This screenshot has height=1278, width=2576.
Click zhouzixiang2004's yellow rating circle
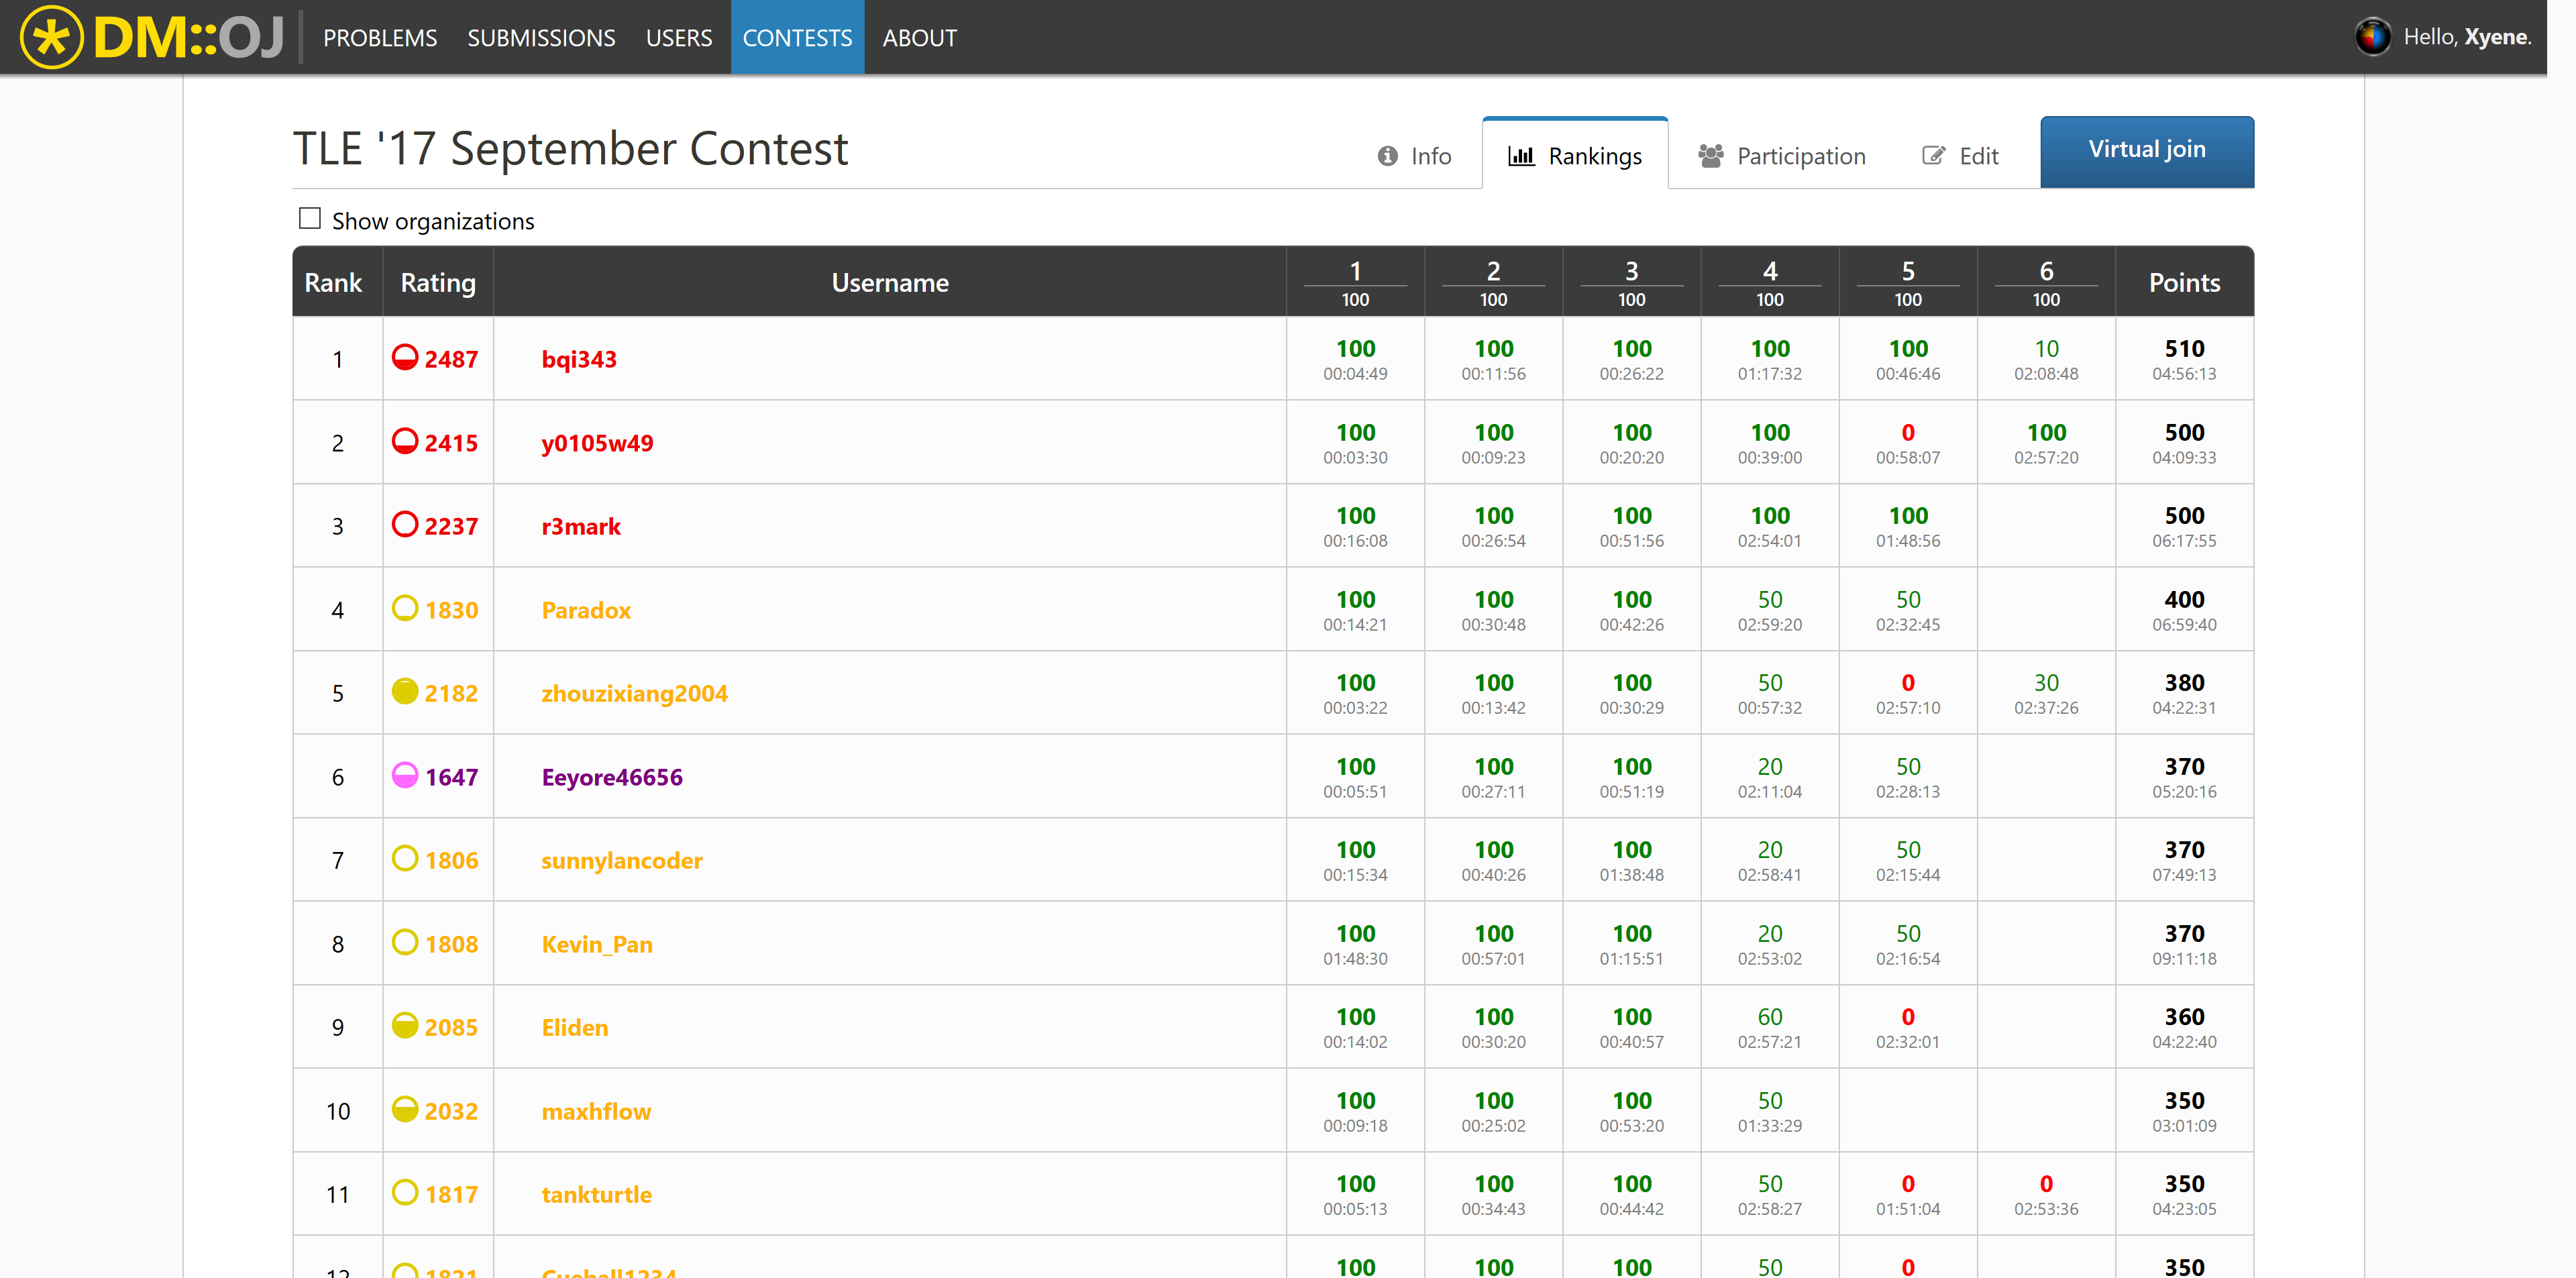(405, 692)
